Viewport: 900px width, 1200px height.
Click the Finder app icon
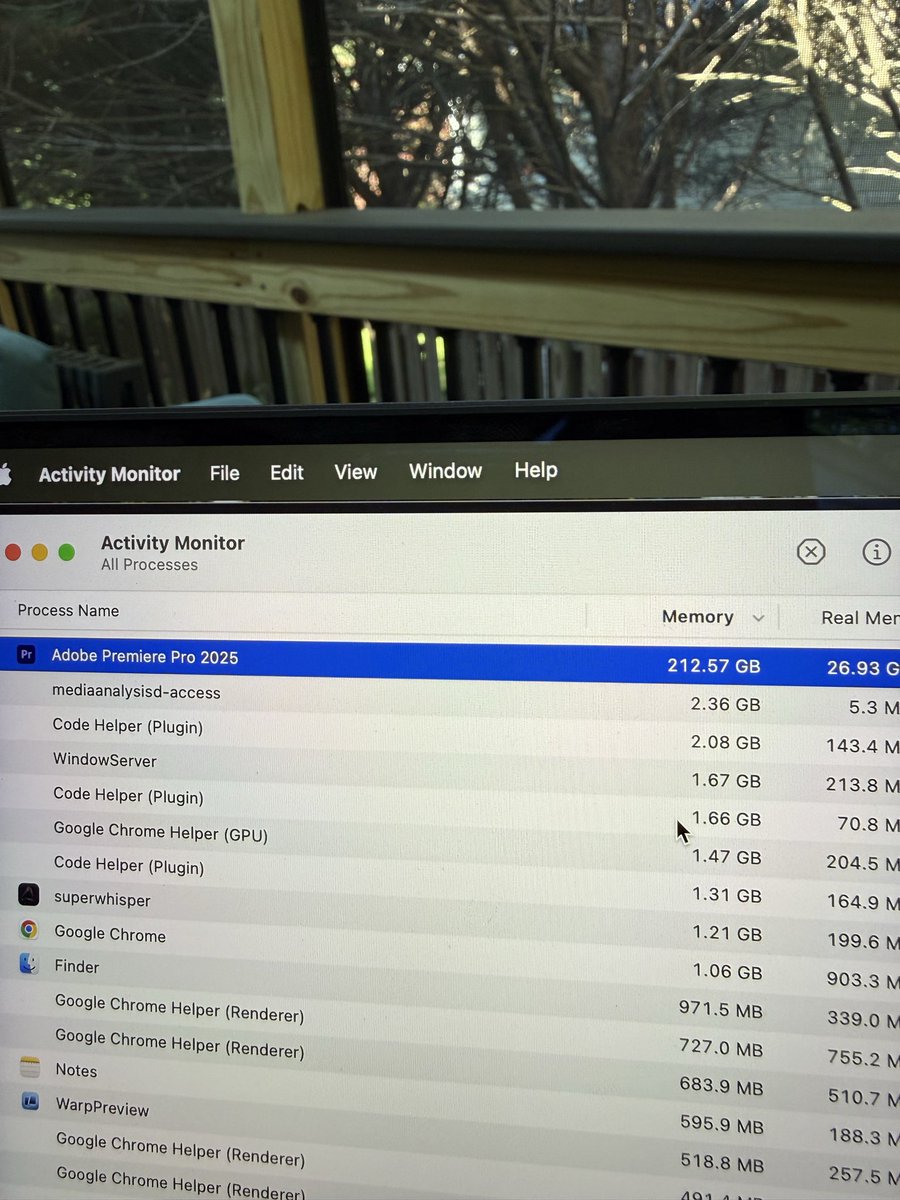[29, 964]
